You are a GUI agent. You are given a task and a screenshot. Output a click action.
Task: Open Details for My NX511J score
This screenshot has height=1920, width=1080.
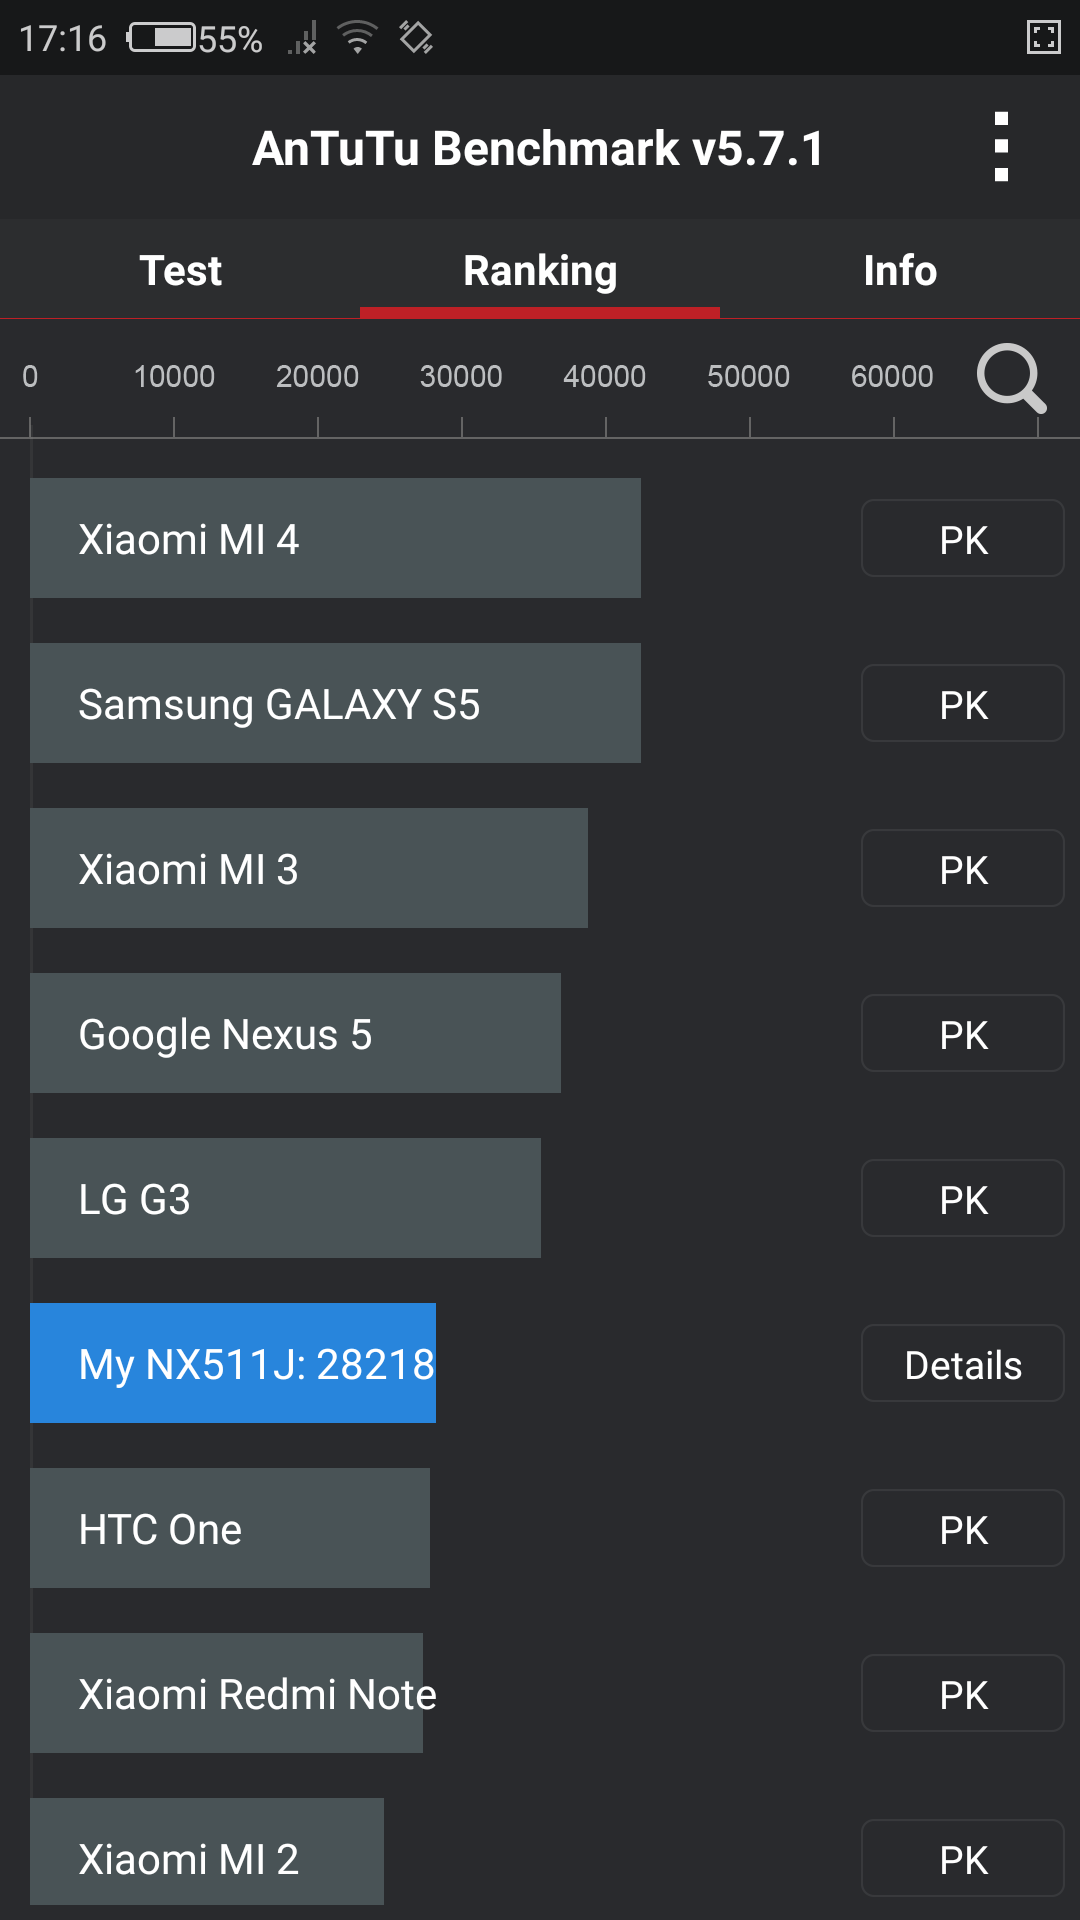(962, 1364)
